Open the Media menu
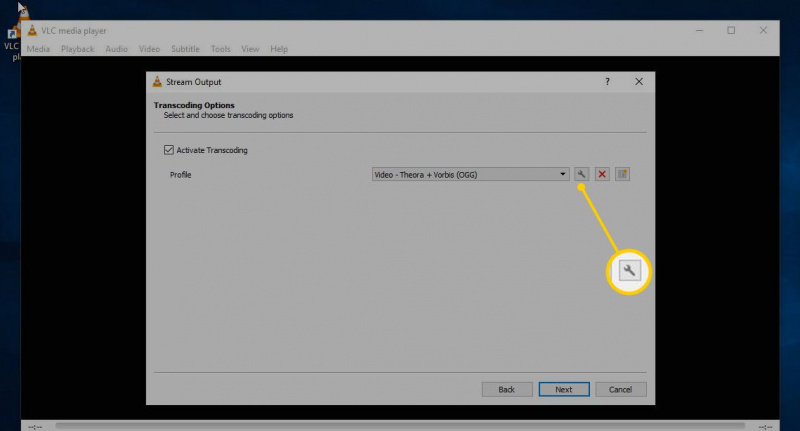 pos(38,49)
